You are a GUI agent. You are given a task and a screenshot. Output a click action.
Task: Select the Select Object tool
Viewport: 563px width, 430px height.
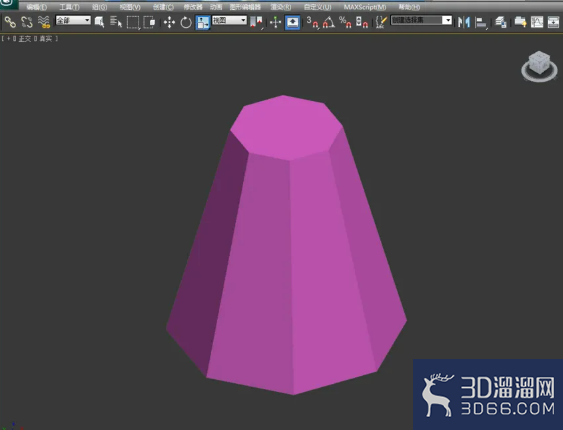(99, 22)
